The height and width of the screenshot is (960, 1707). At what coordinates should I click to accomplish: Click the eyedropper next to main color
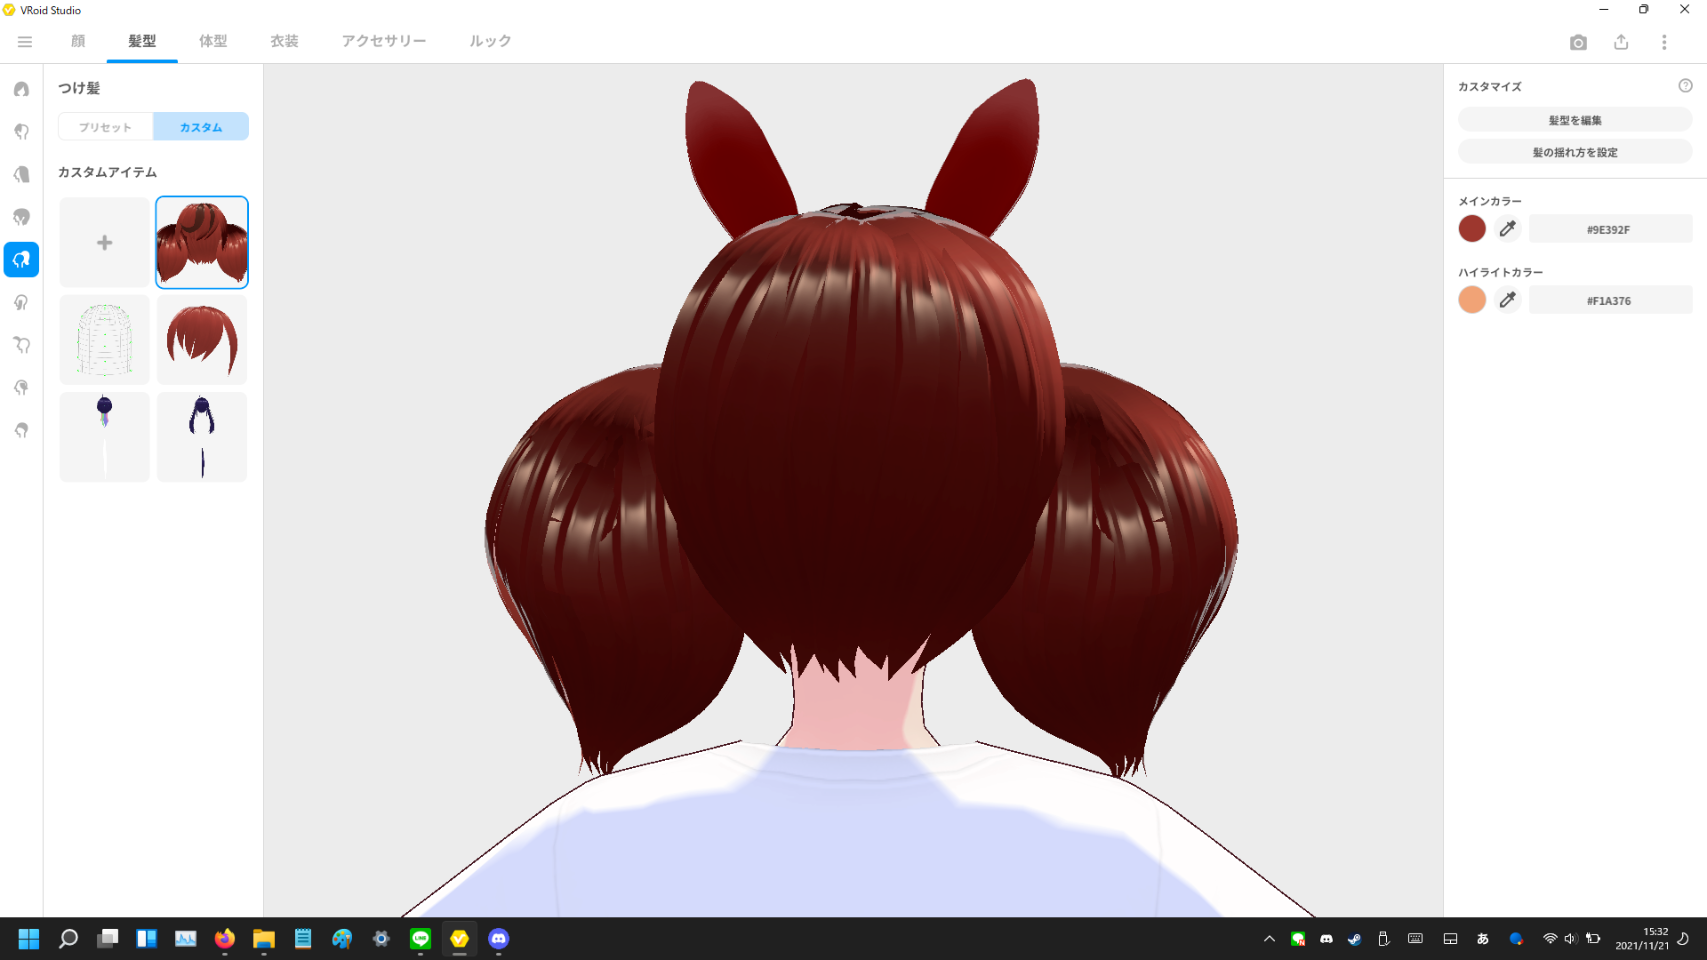(1508, 229)
